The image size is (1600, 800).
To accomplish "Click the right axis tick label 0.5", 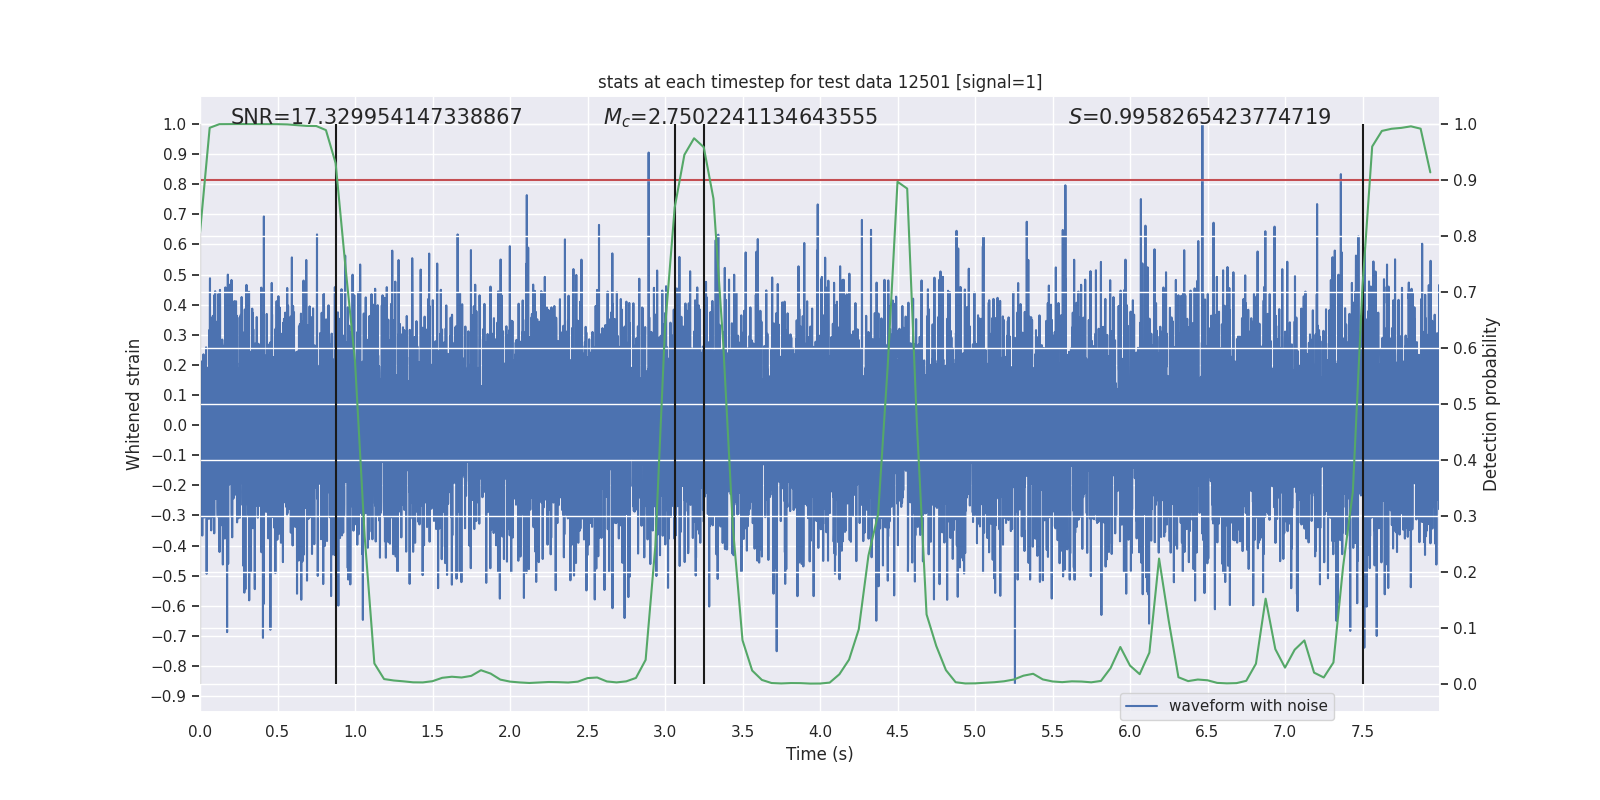I will [x=1464, y=405].
